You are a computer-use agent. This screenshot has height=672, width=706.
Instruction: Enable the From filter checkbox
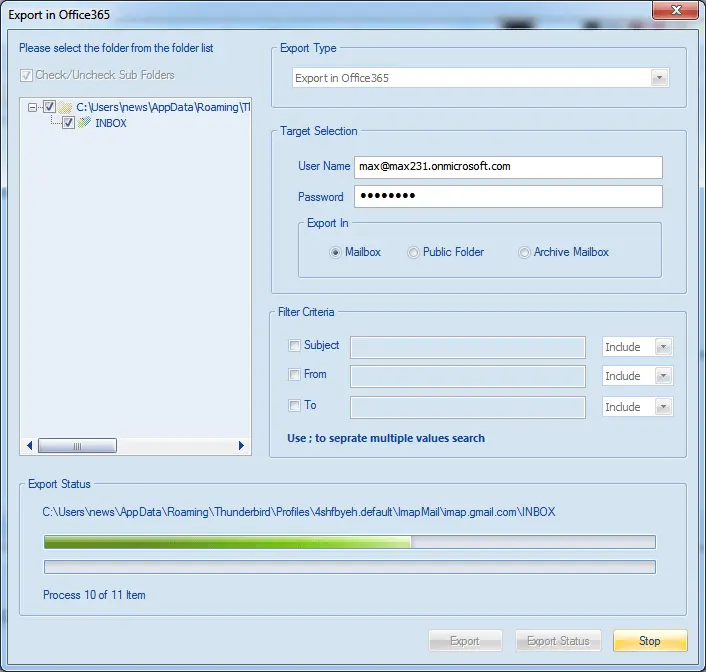(294, 374)
